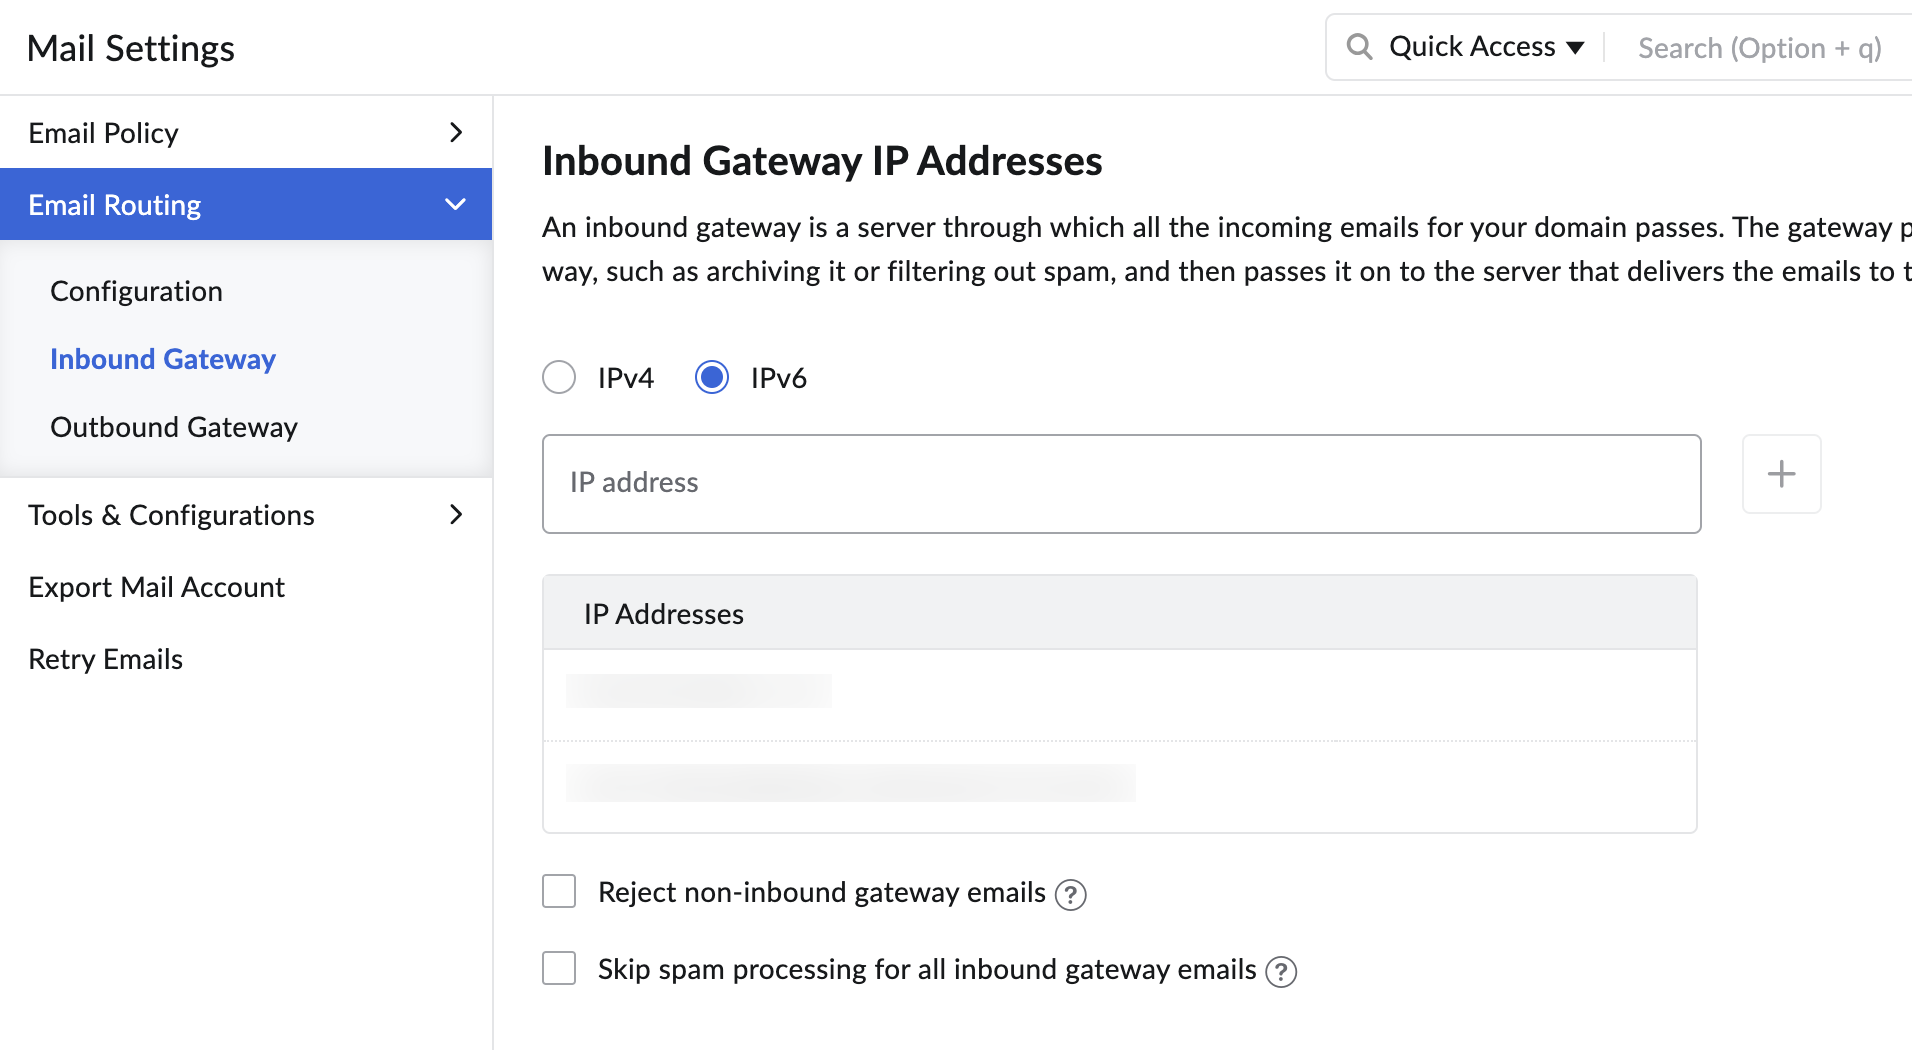Open Export Mail Account page
This screenshot has height=1050, width=1912.
click(x=157, y=587)
